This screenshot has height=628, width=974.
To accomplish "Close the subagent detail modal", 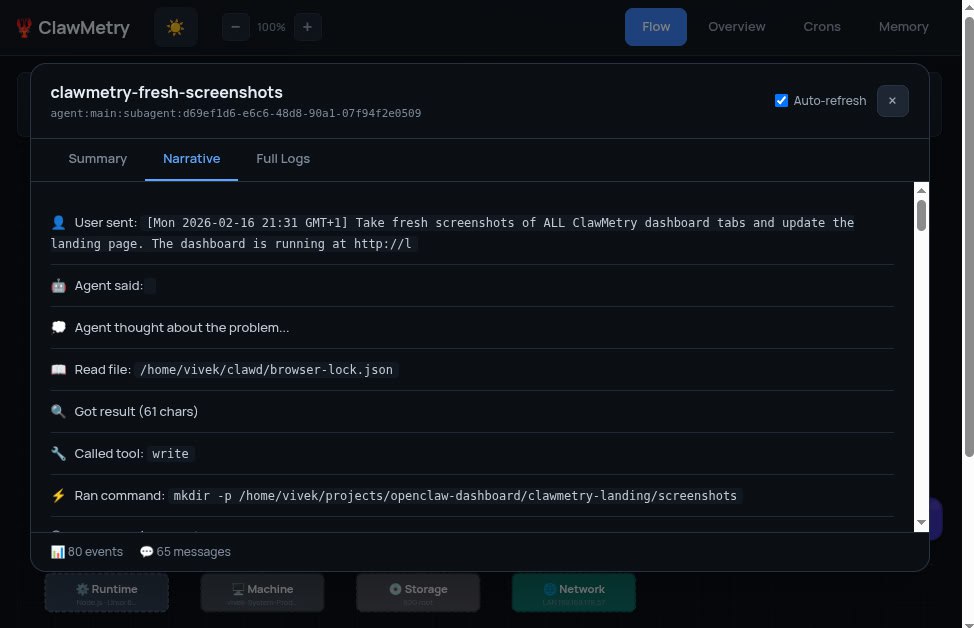I will (x=892, y=101).
